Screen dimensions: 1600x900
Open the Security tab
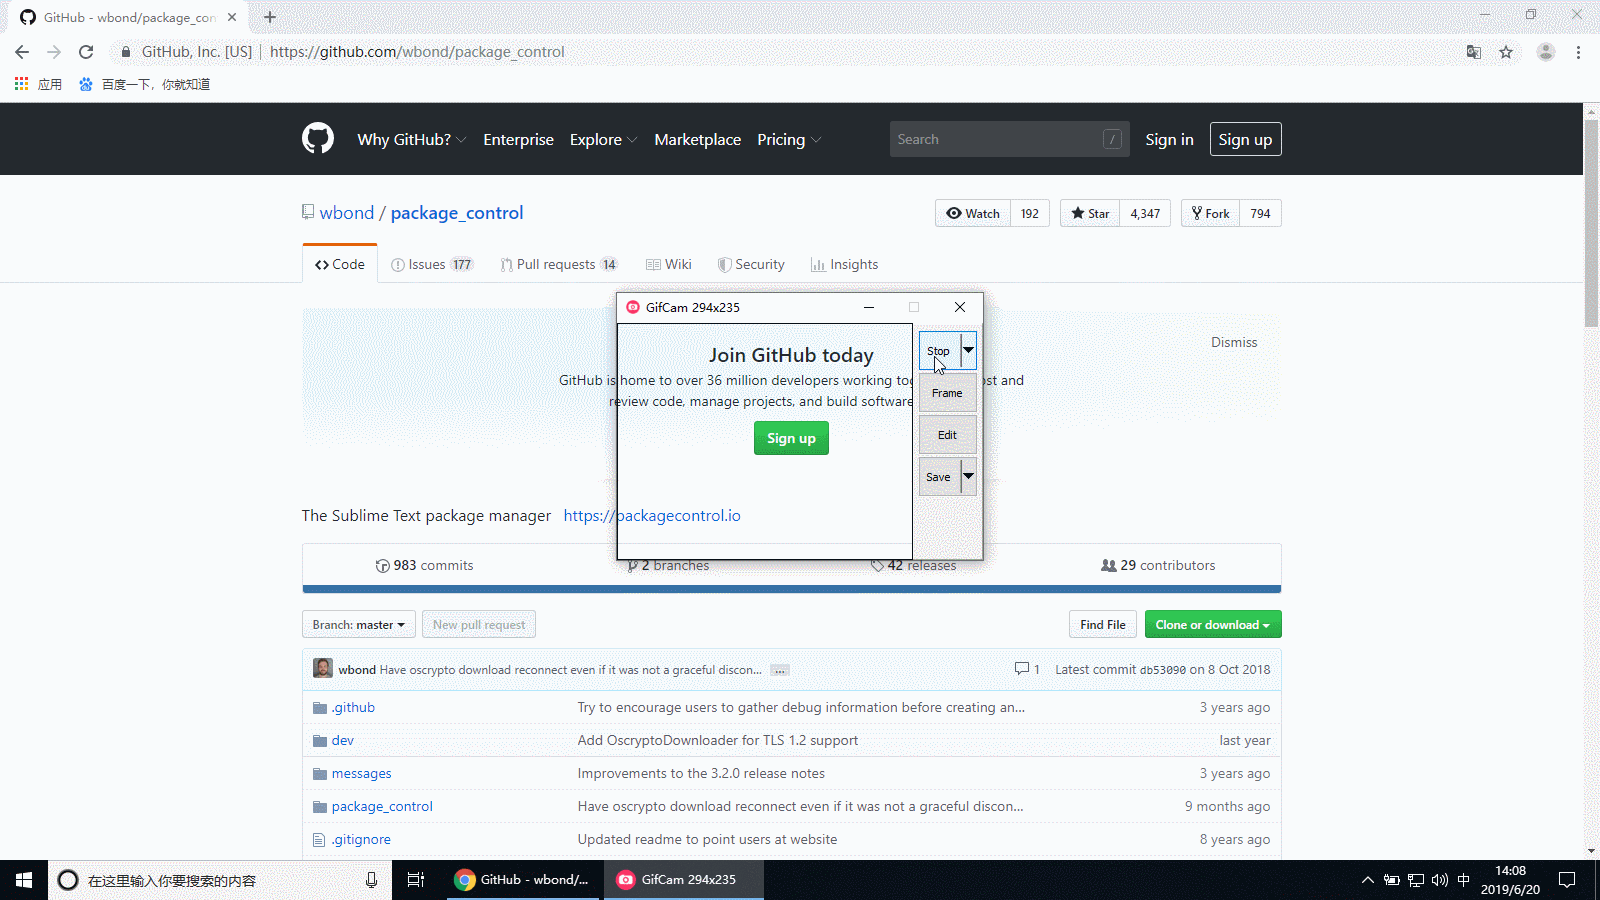tap(751, 264)
